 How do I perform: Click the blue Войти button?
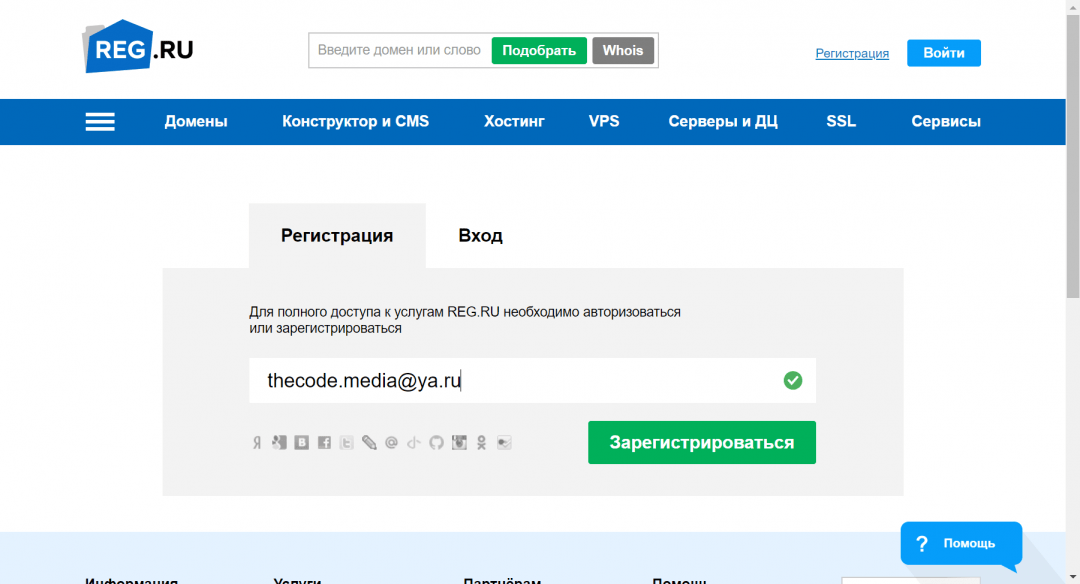point(943,53)
